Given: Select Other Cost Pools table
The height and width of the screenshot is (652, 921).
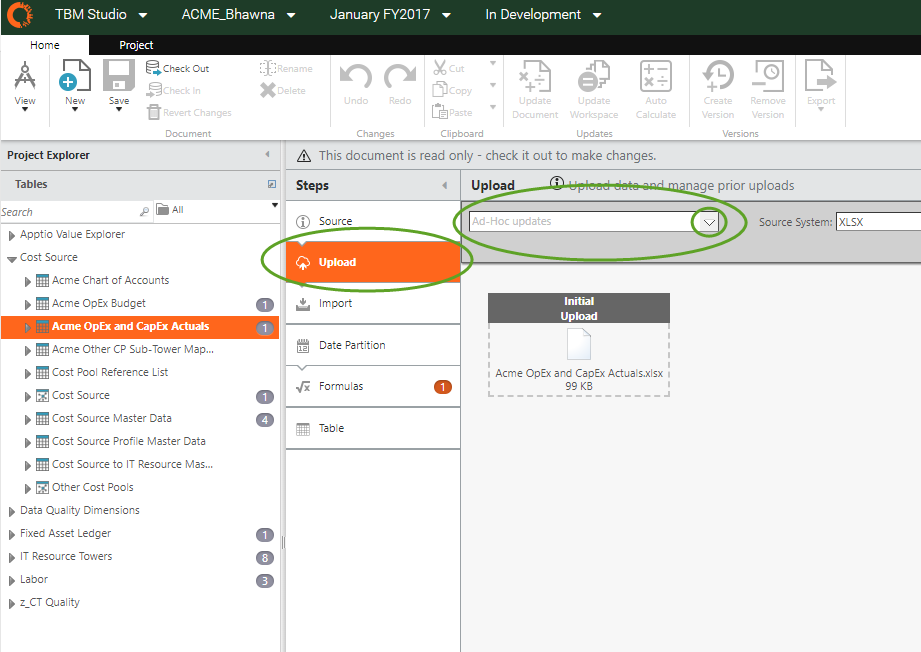Looking at the screenshot, I should pyautogui.click(x=93, y=487).
